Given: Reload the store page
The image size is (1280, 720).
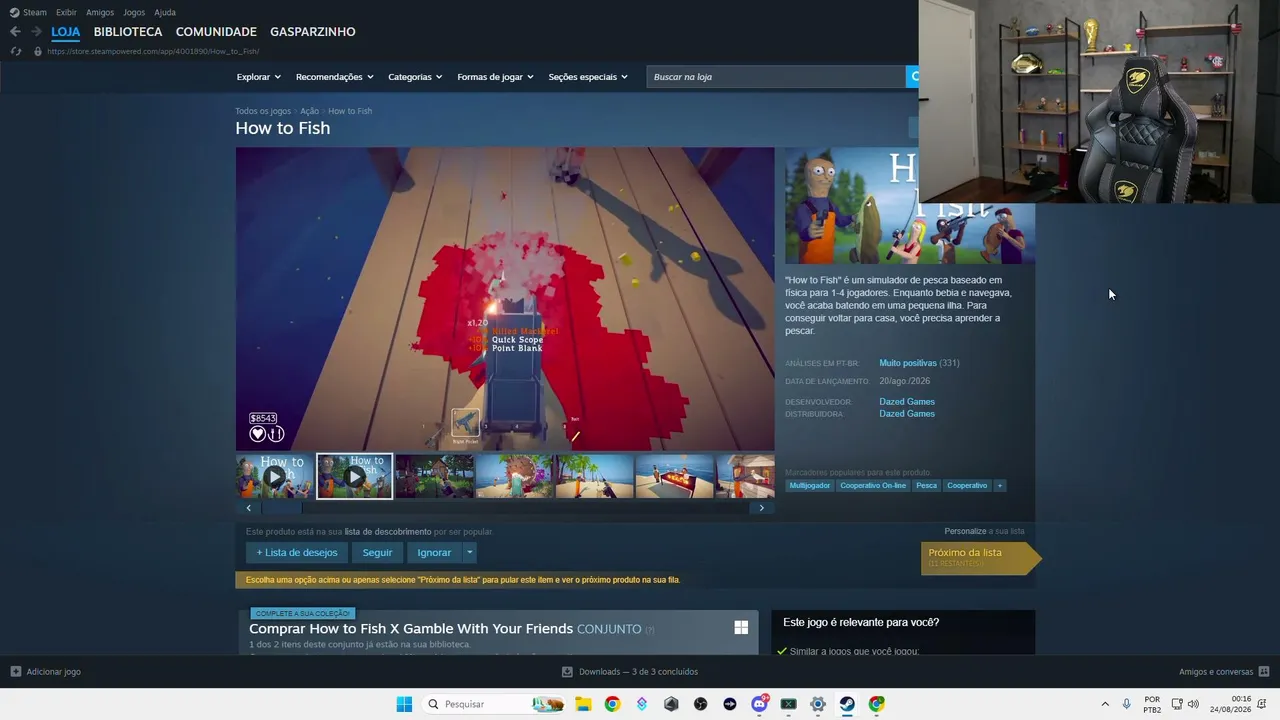Looking at the screenshot, I should pos(15,51).
